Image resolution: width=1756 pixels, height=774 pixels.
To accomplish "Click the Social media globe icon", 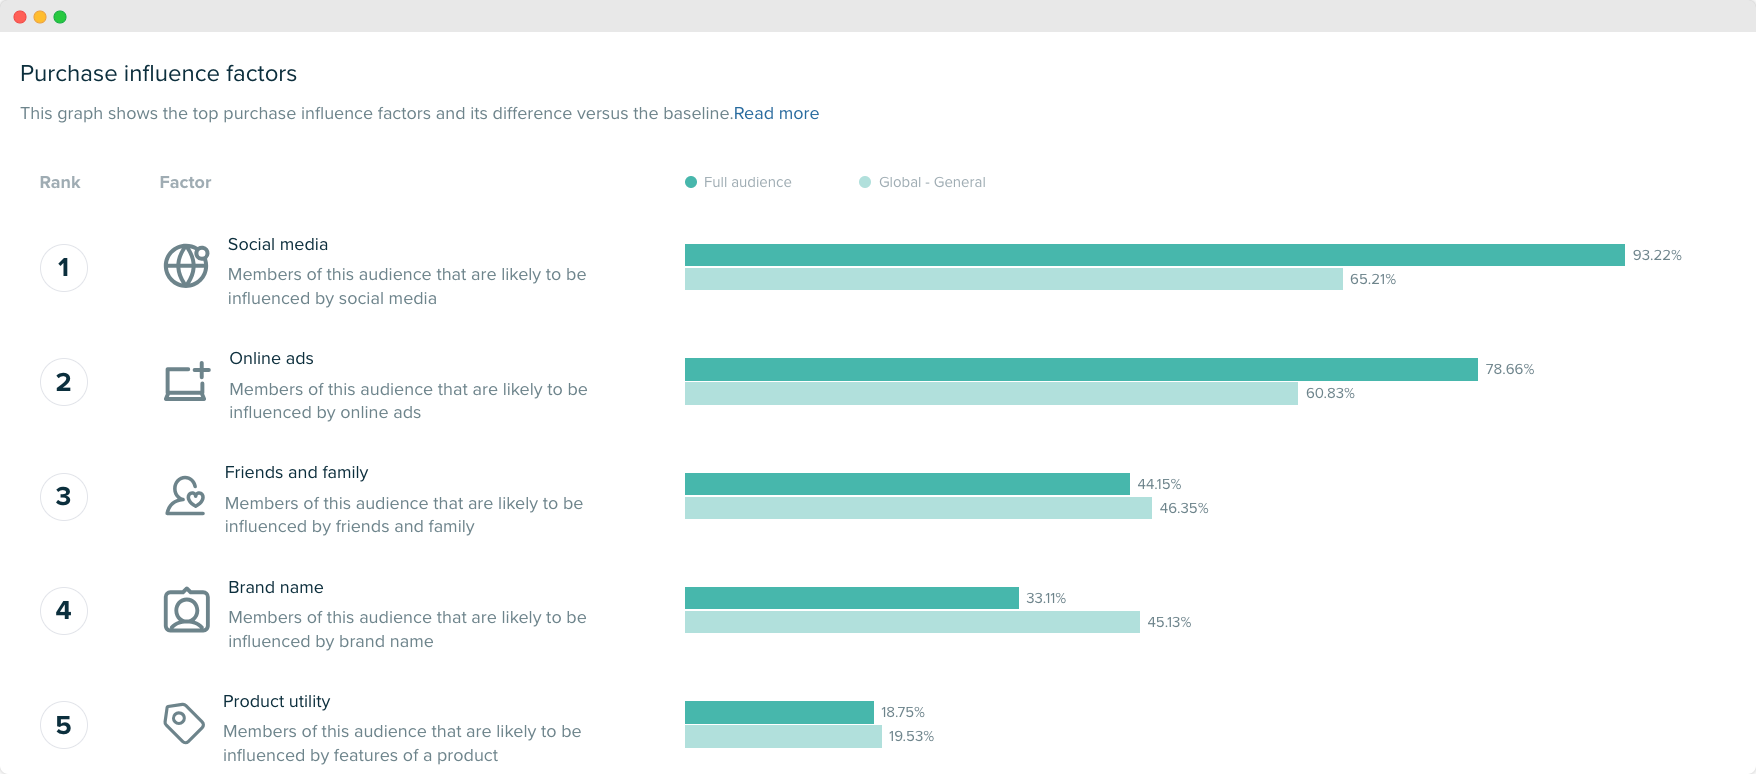I will click(x=185, y=265).
